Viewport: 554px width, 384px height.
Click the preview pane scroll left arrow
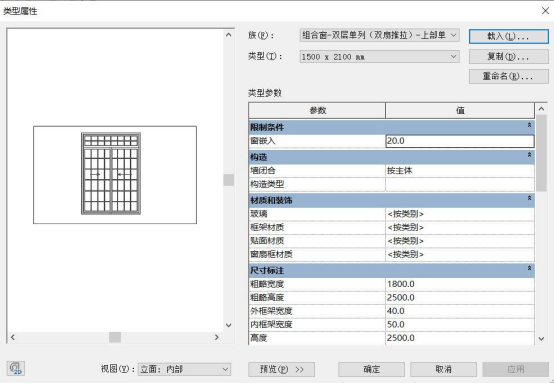13,337
